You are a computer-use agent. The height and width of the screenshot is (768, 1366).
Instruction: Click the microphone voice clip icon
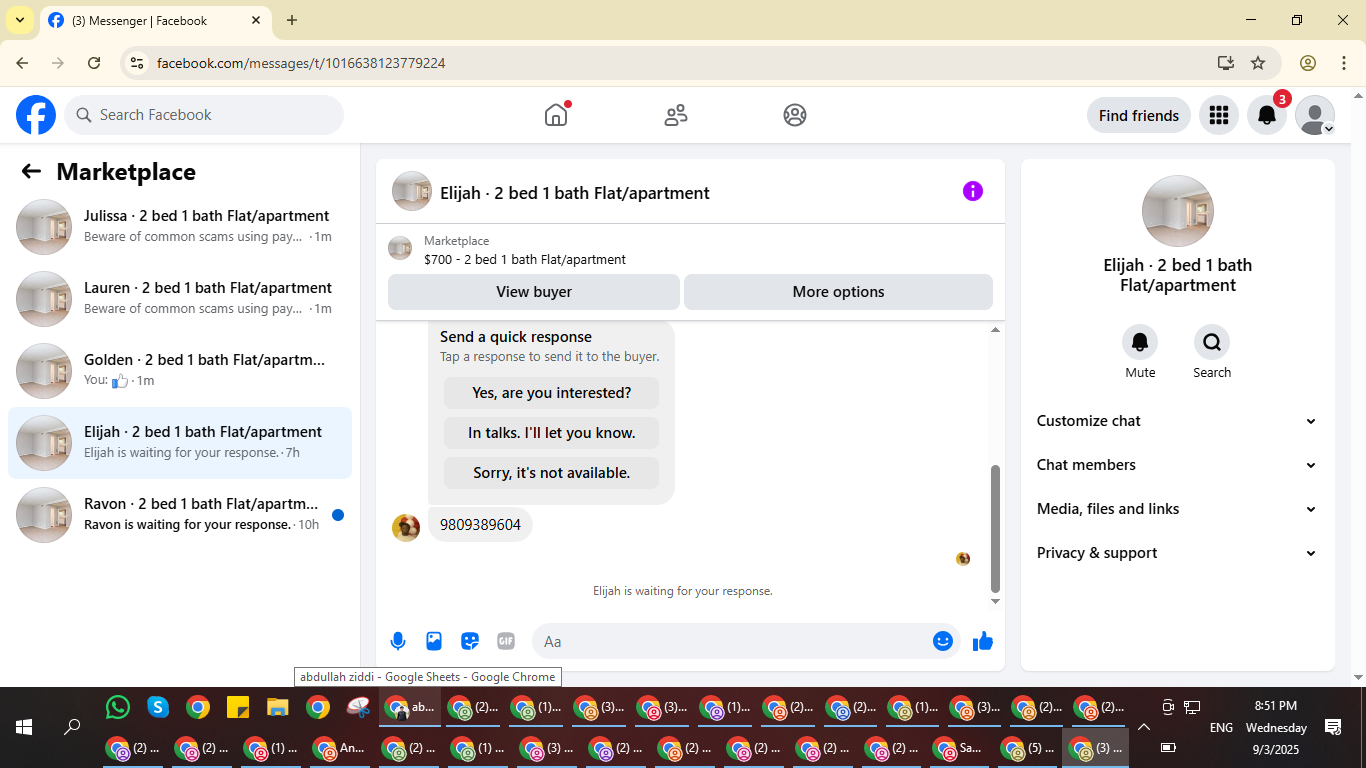point(398,641)
